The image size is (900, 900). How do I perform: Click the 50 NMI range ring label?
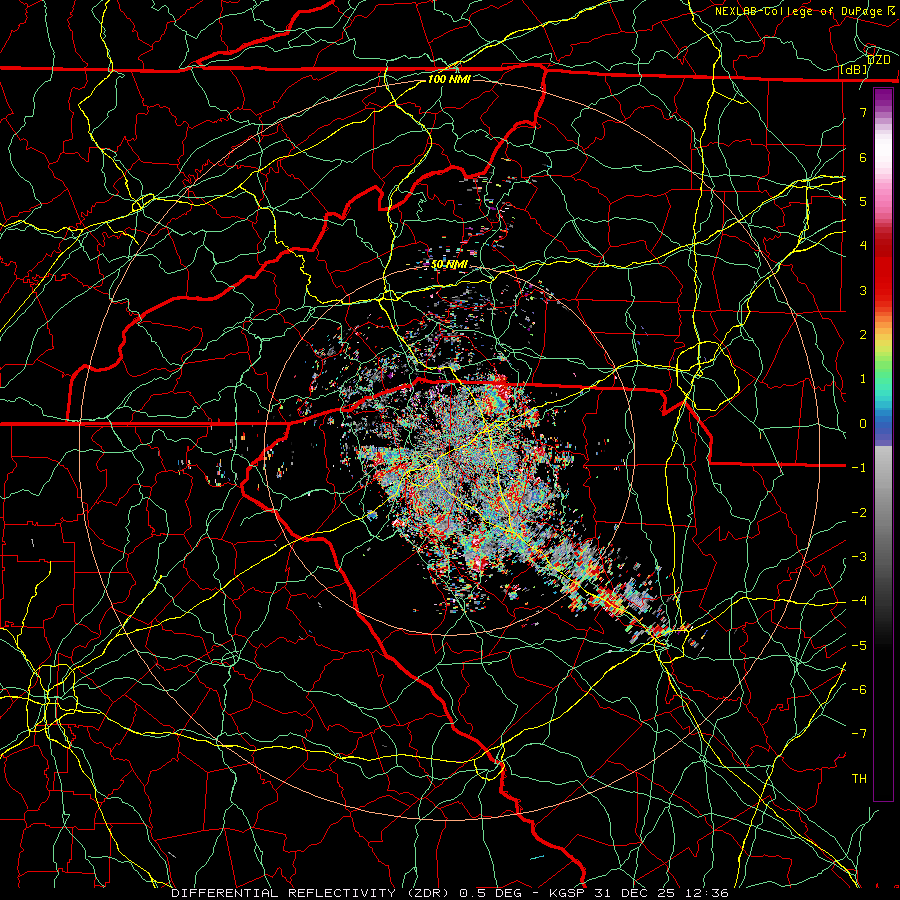(449, 265)
